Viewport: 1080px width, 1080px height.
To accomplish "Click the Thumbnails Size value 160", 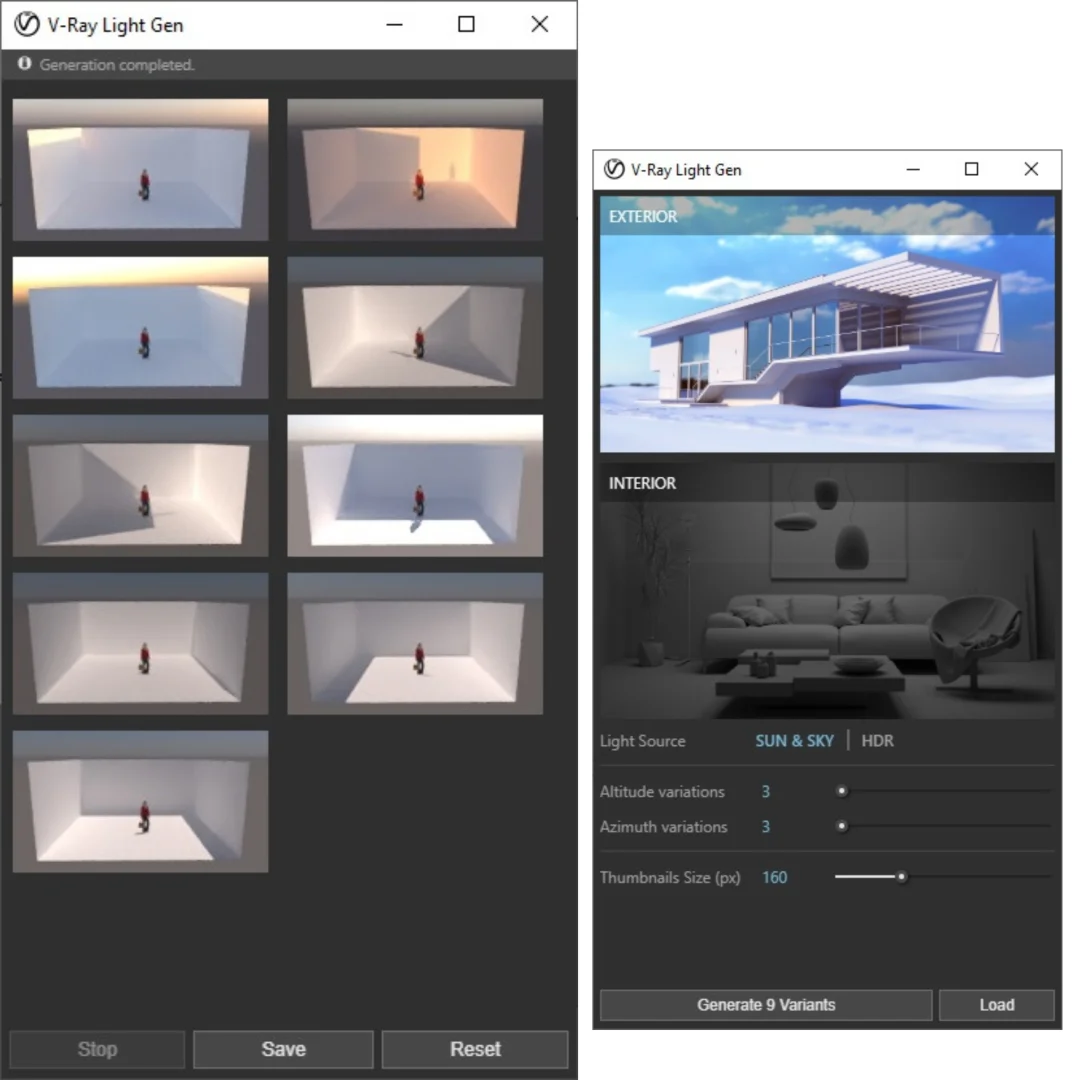I will tap(774, 878).
